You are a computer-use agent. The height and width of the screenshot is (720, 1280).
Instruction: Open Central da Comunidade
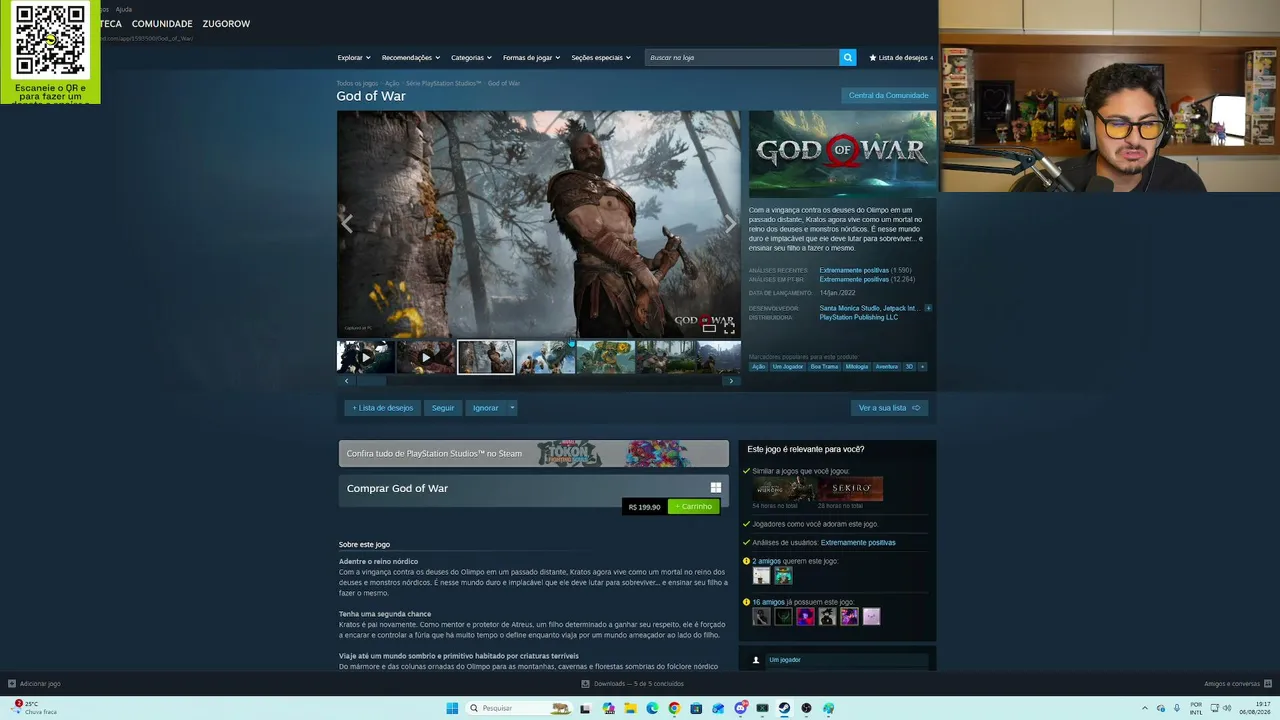(x=888, y=96)
